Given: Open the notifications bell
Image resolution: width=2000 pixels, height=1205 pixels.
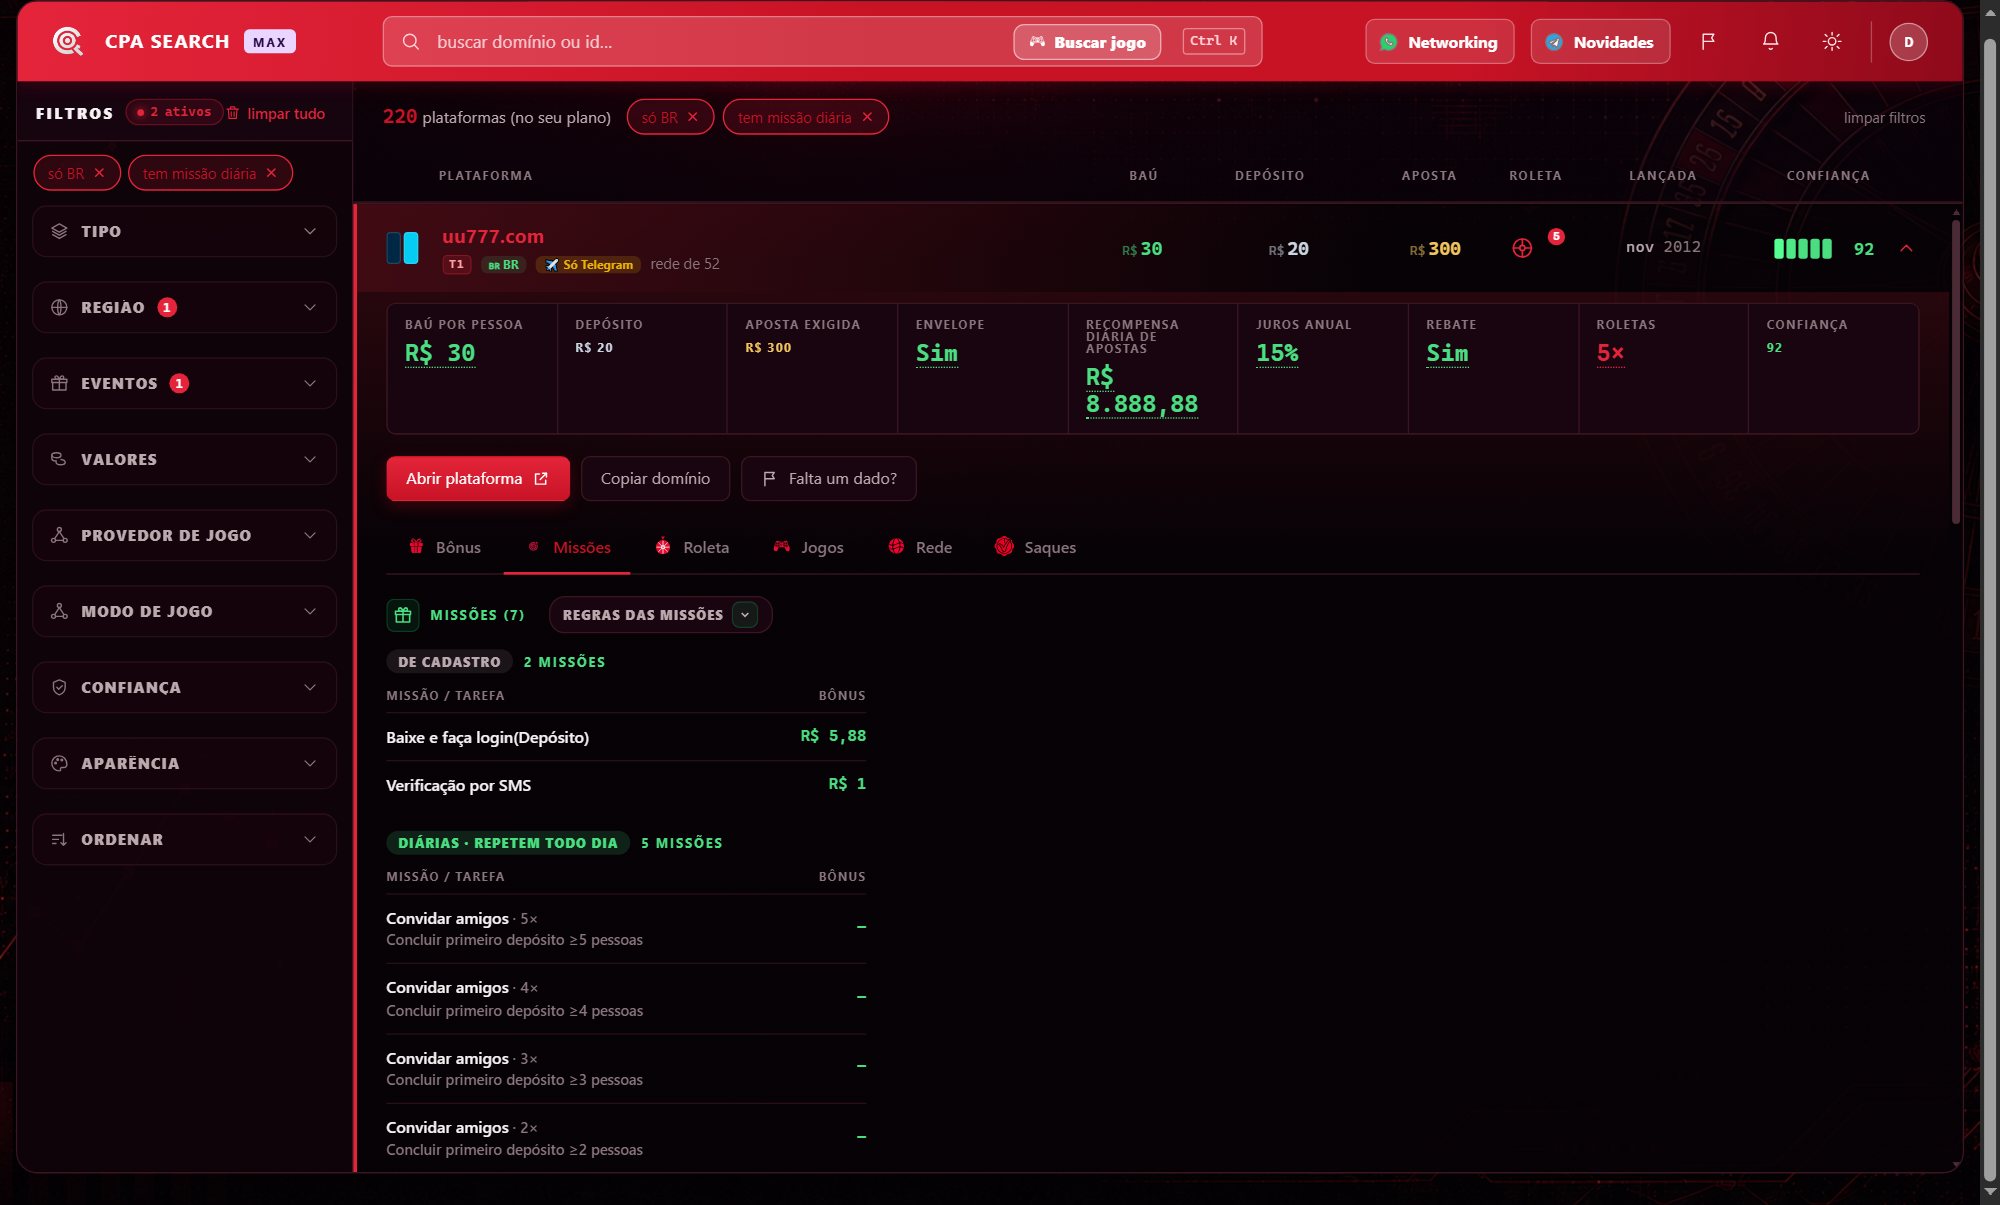Looking at the screenshot, I should (x=1770, y=41).
